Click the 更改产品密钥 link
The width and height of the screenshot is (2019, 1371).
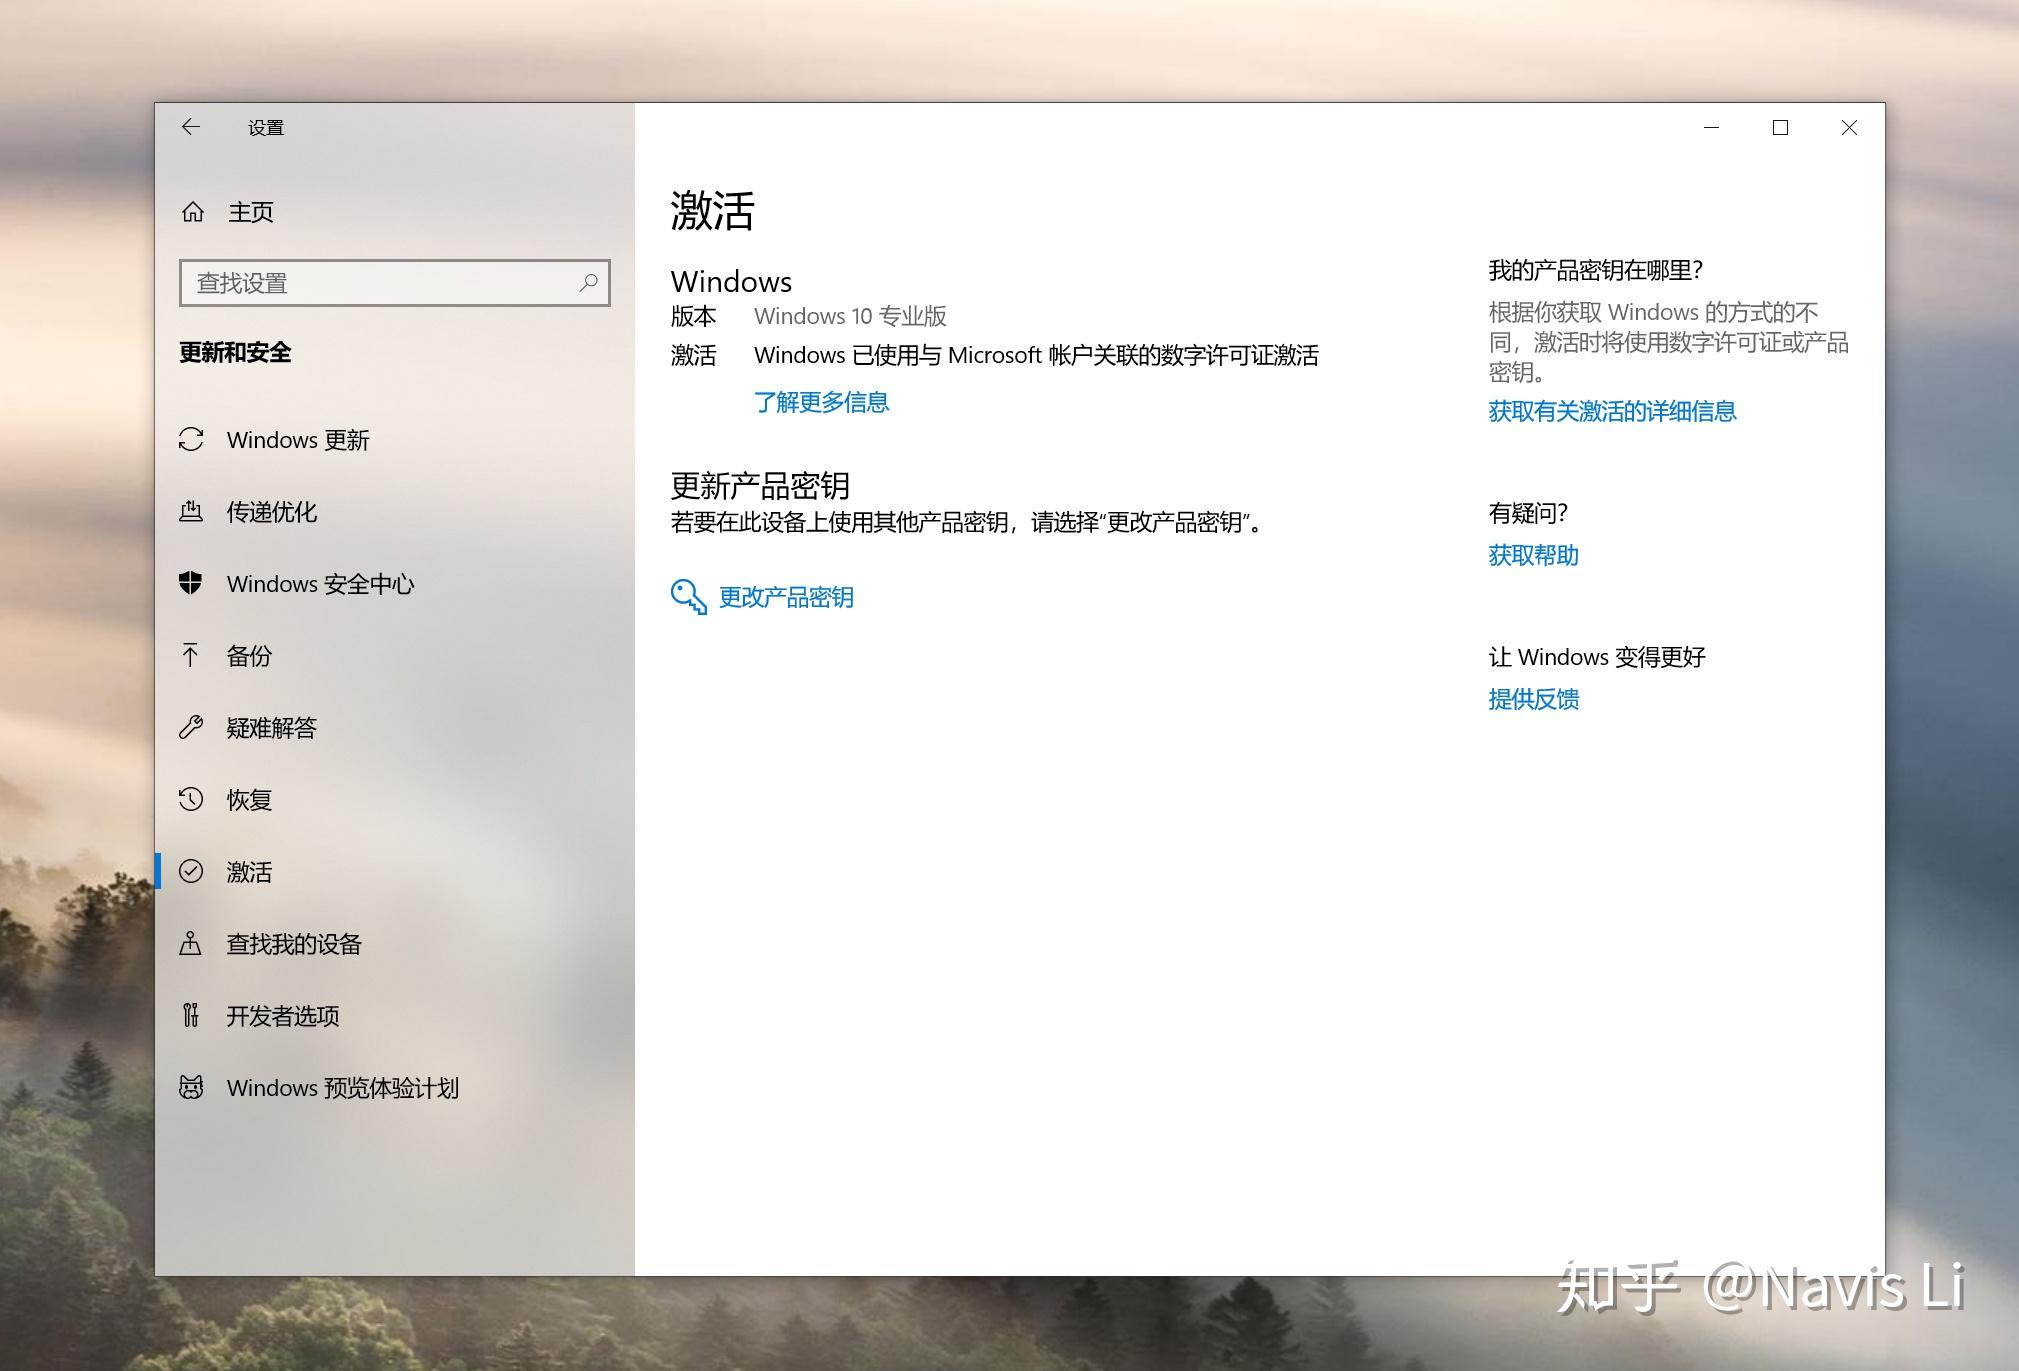click(x=786, y=598)
